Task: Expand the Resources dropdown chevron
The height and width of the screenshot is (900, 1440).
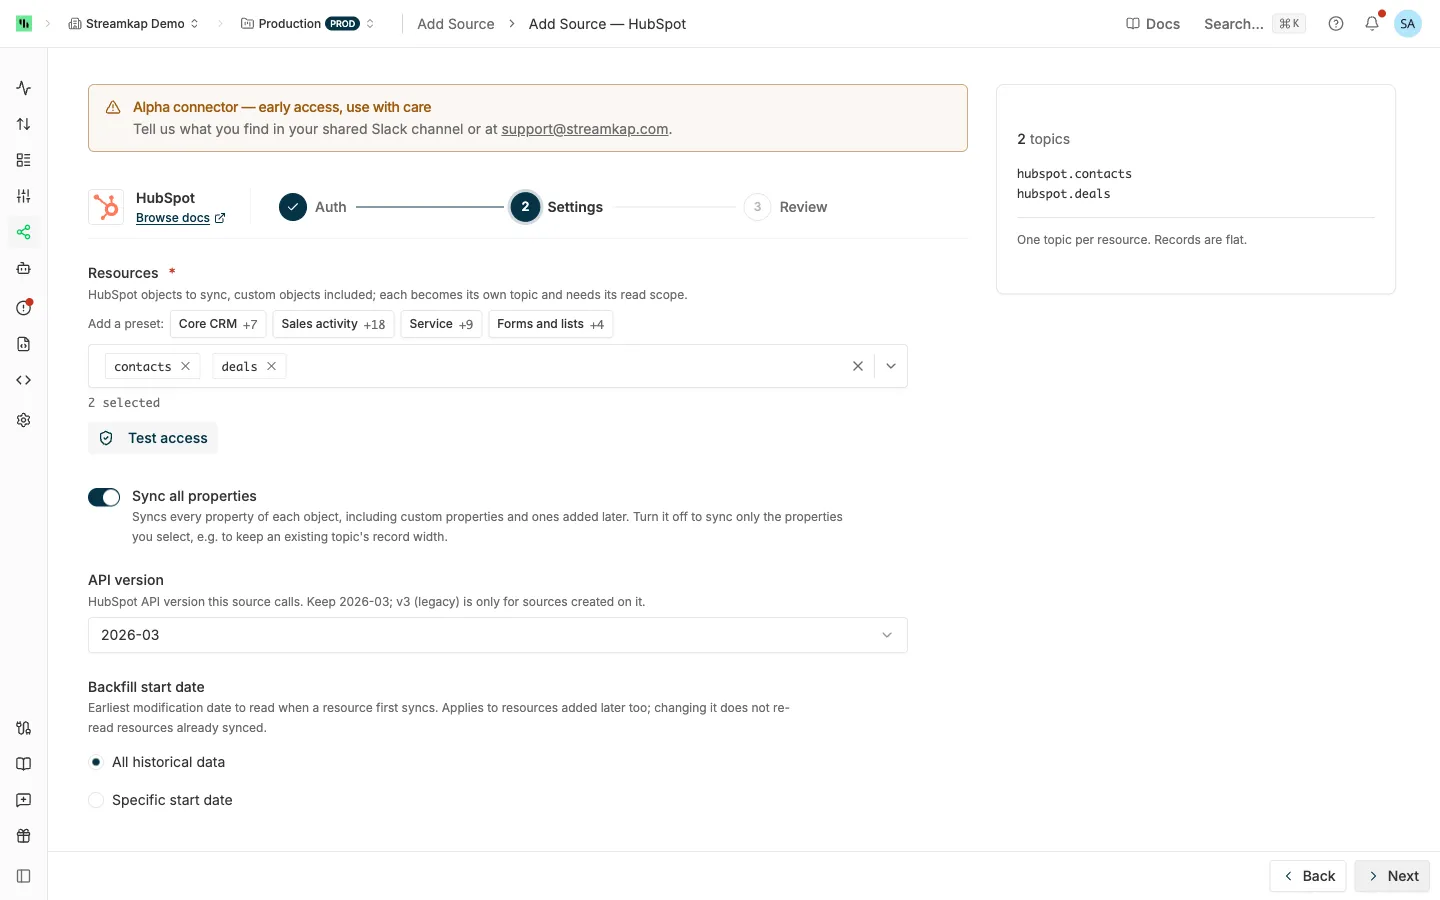Action: 891,366
